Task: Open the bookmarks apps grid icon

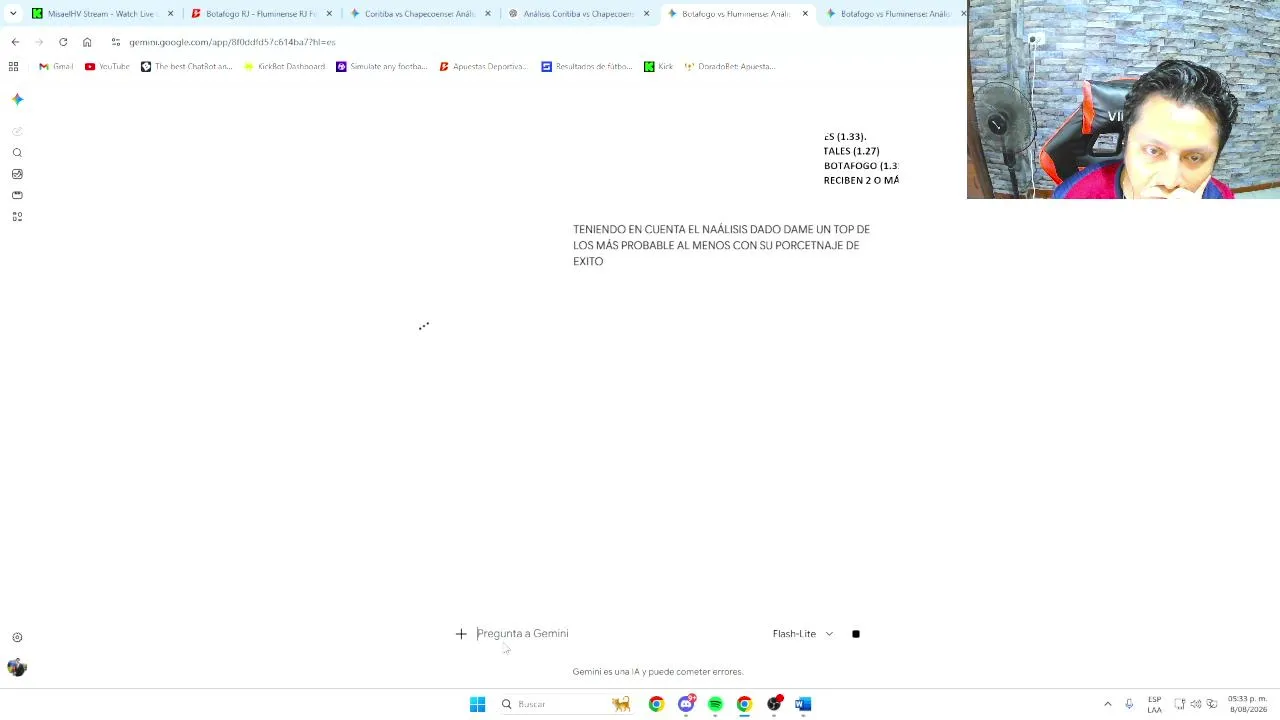Action: (13, 66)
